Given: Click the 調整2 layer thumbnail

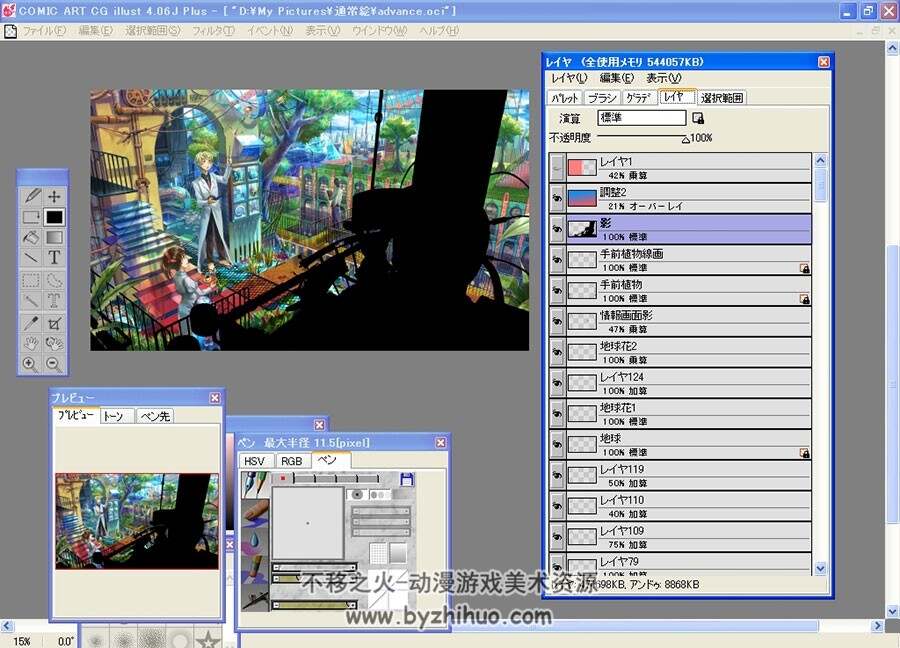Looking at the screenshot, I should point(582,198).
